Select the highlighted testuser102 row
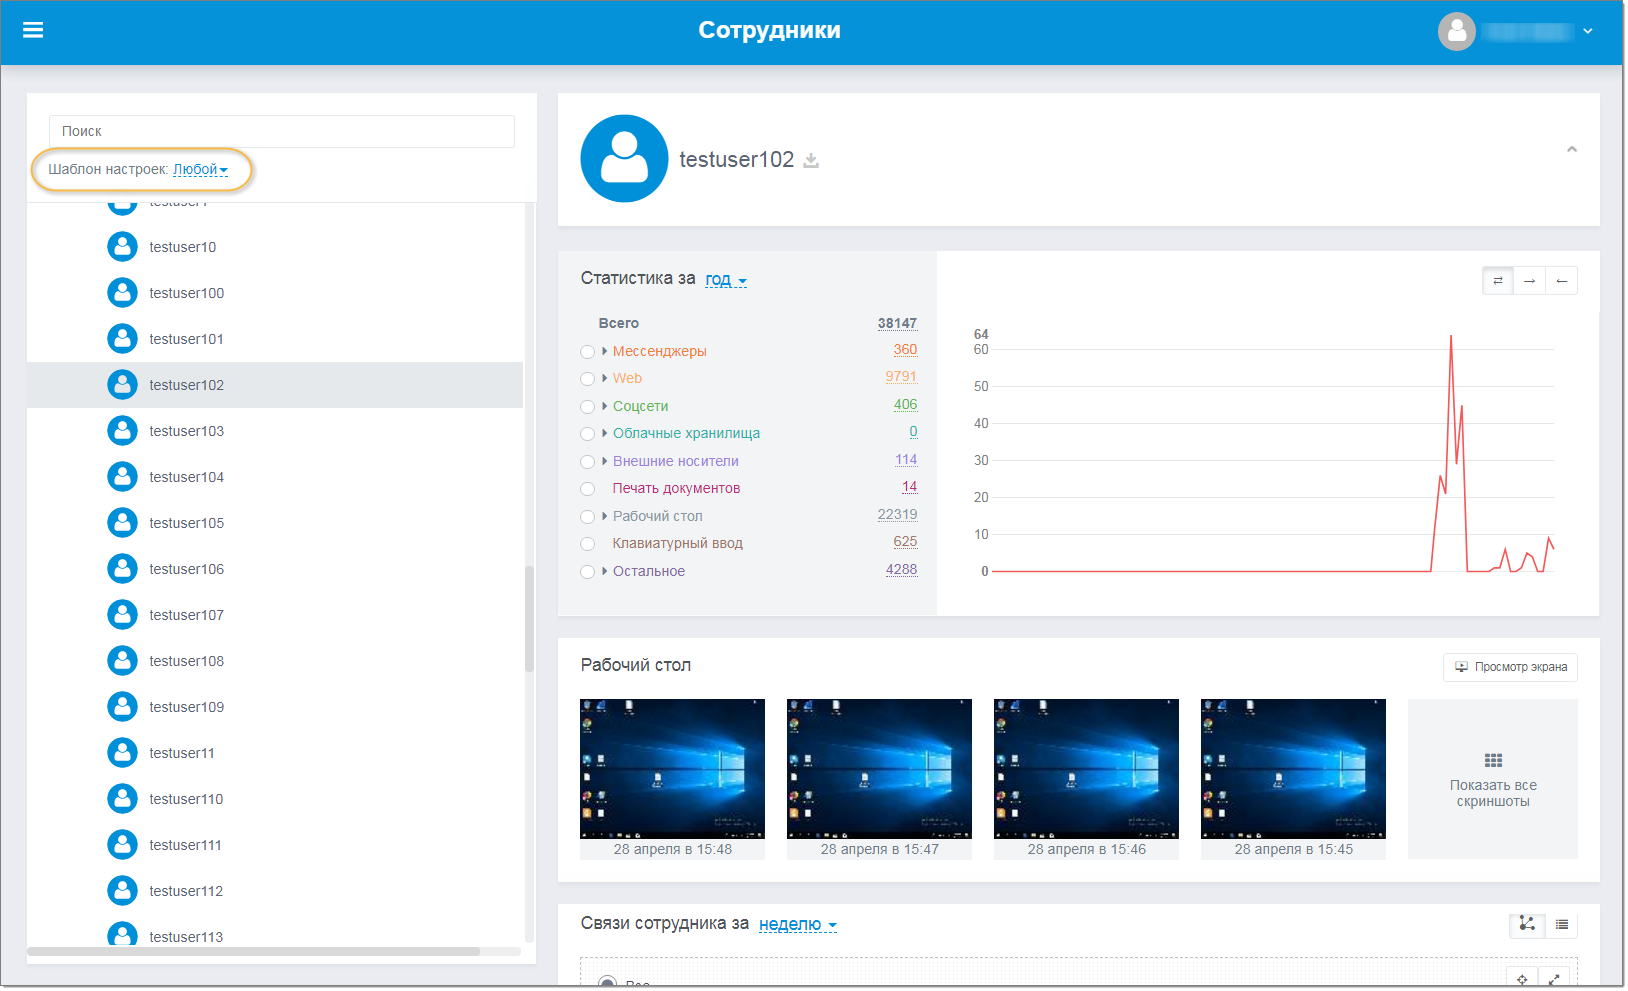 coord(275,385)
